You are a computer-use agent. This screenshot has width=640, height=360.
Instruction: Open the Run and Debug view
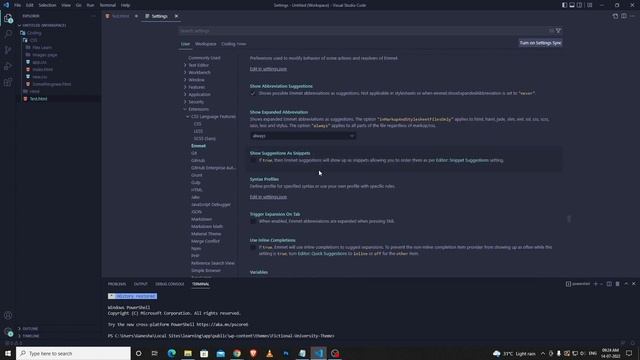[8, 66]
